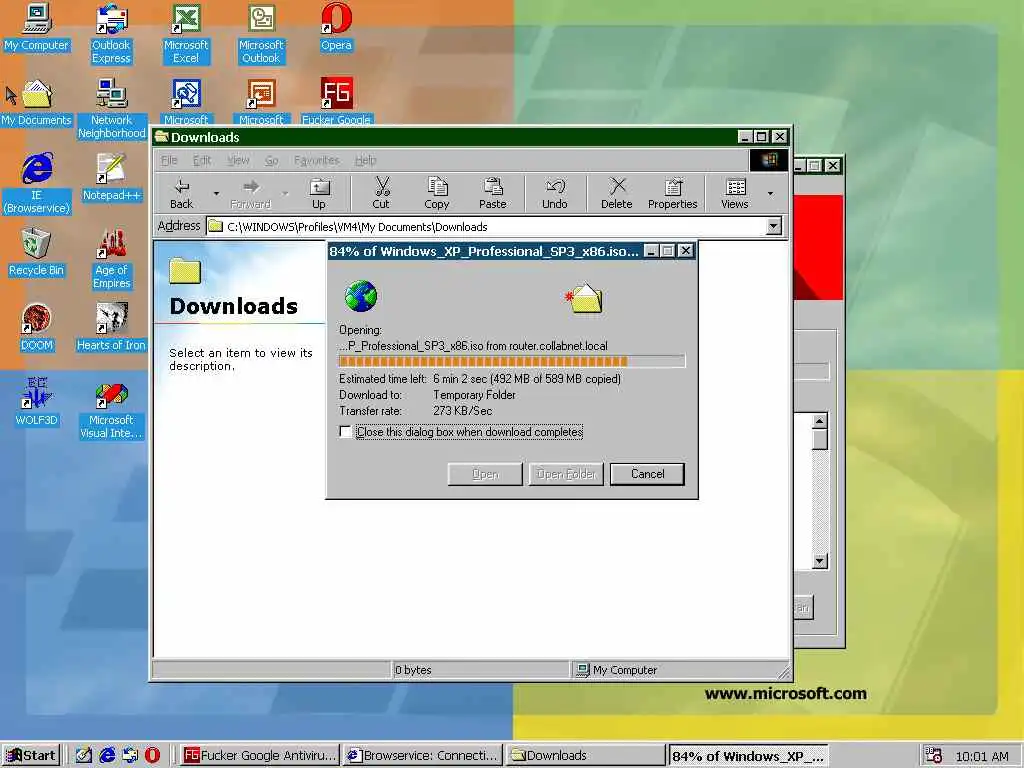Click the Windows logo throbber
Screen dimensions: 1024x768
pyautogui.click(x=769, y=160)
